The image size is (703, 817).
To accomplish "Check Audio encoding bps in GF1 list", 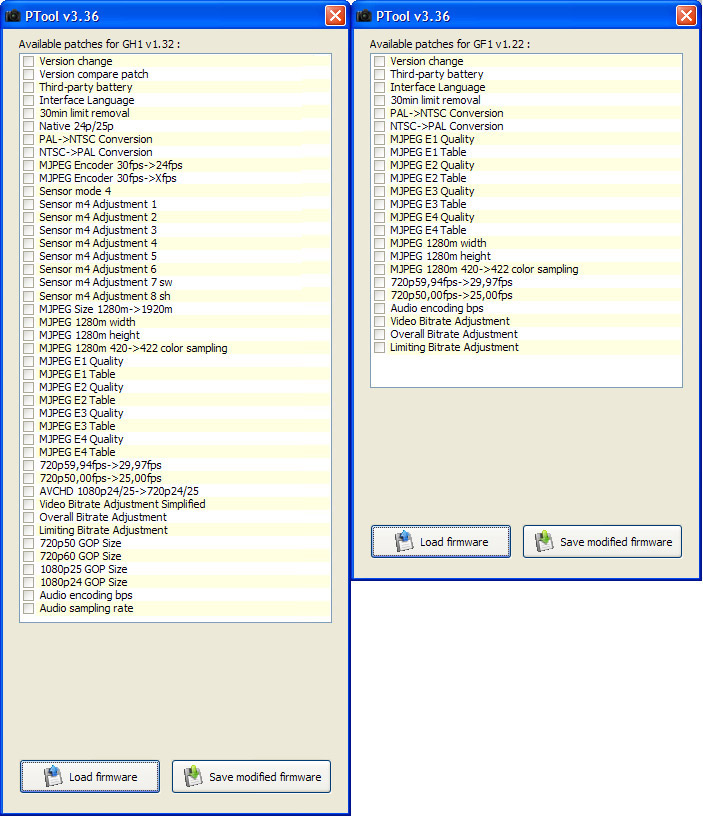I will pos(380,309).
